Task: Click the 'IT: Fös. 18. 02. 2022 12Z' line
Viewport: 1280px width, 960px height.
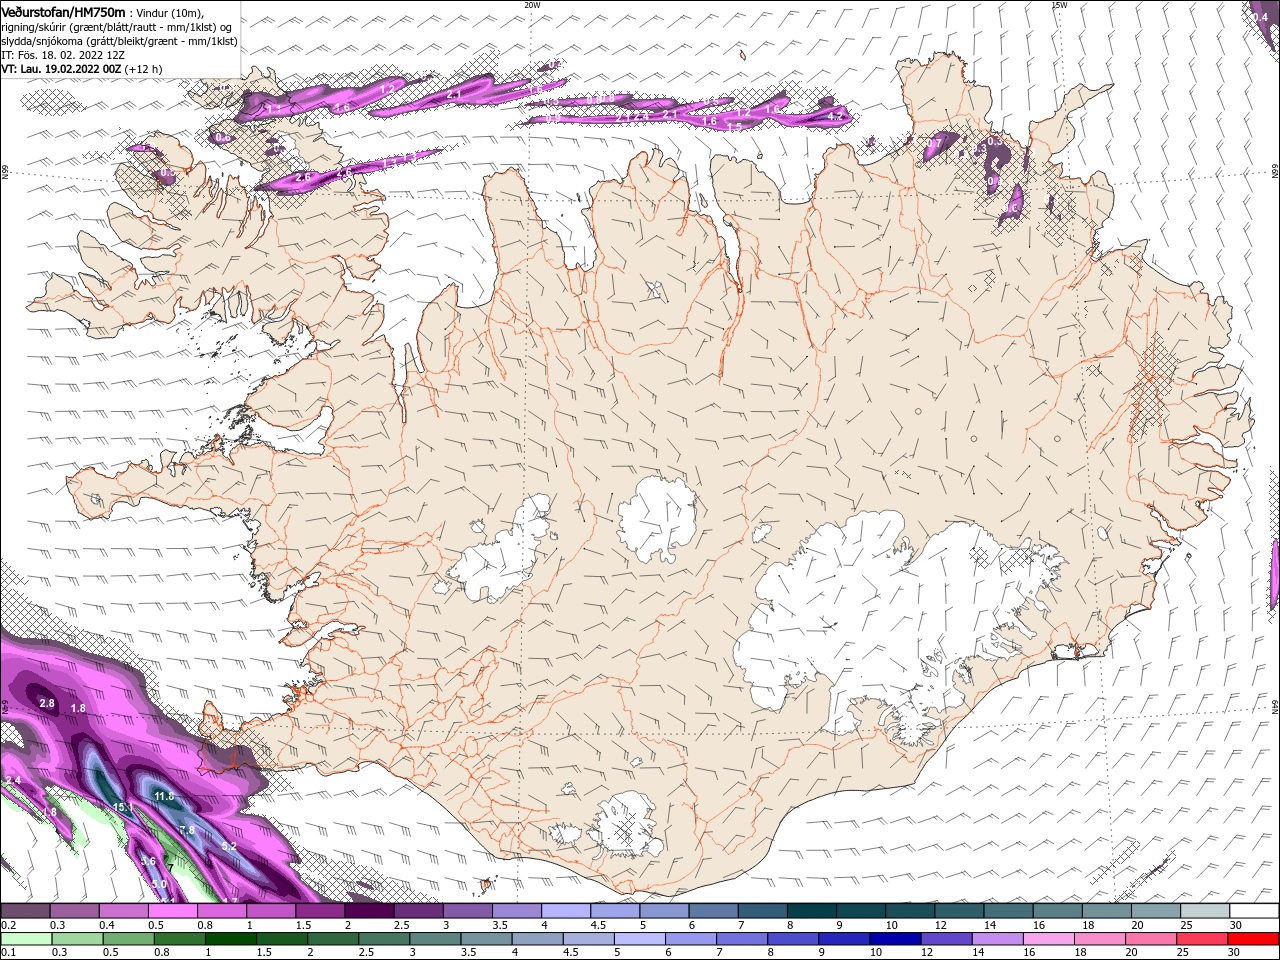Action: [62, 55]
